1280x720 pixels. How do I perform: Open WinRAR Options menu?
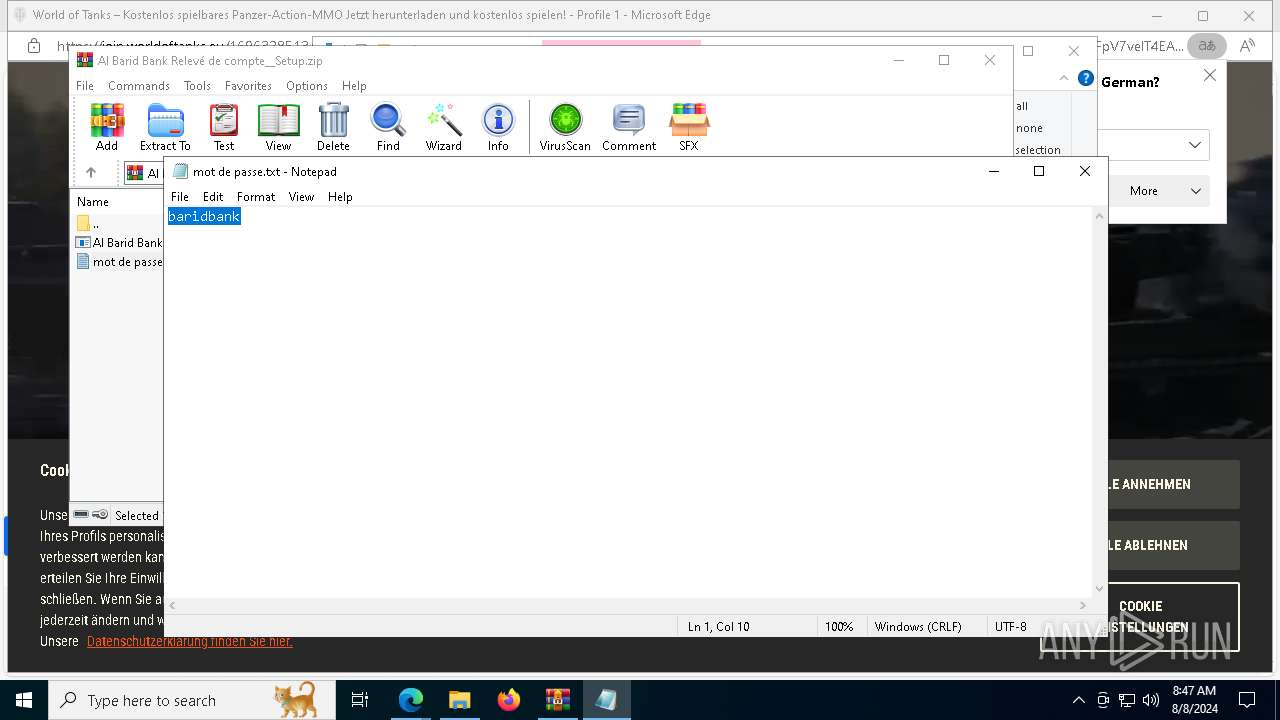(307, 86)
